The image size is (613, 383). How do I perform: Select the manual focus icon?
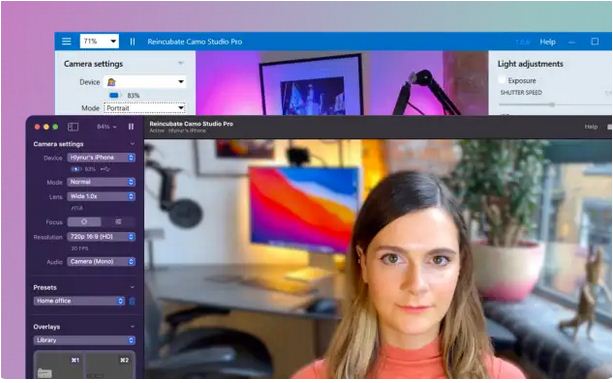pyautogui.click(x=118, y=222)
